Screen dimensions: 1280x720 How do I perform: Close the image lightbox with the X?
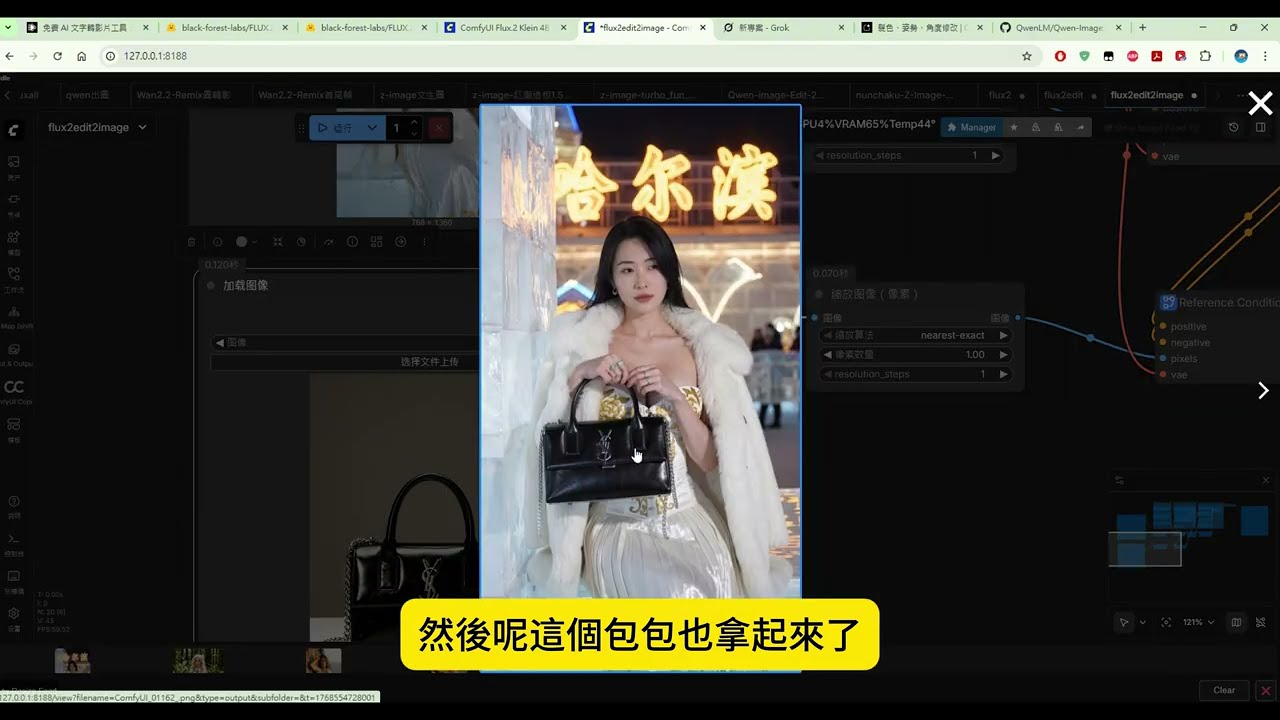[1260, 103]
